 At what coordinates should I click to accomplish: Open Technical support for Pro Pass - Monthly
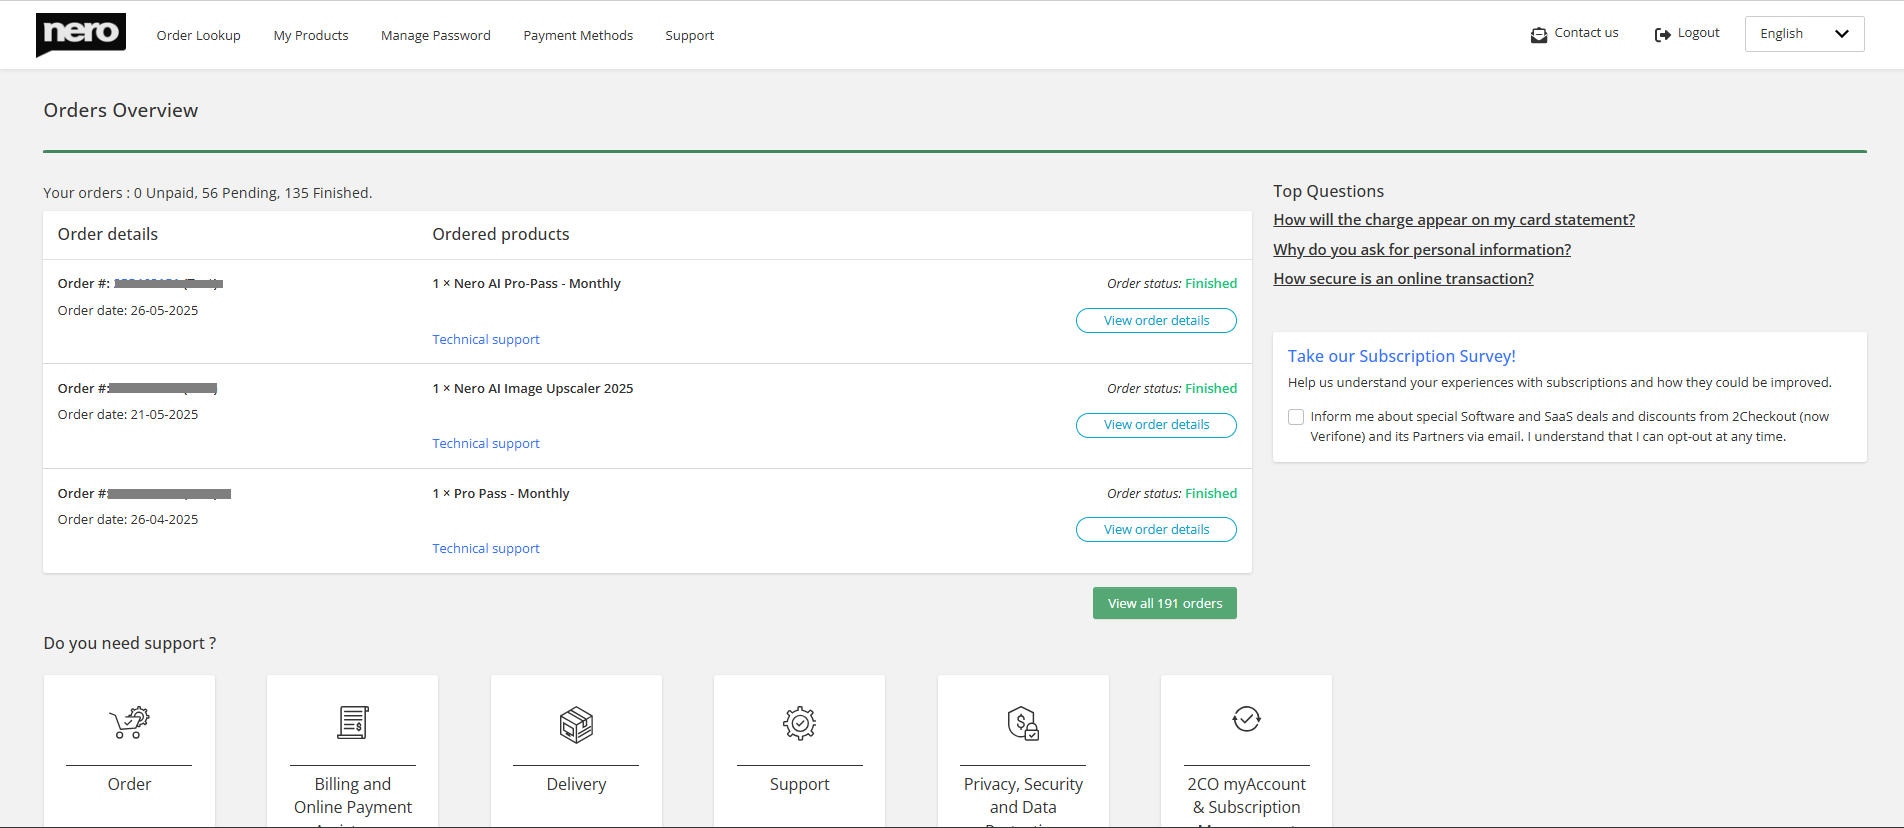[486, 549]
